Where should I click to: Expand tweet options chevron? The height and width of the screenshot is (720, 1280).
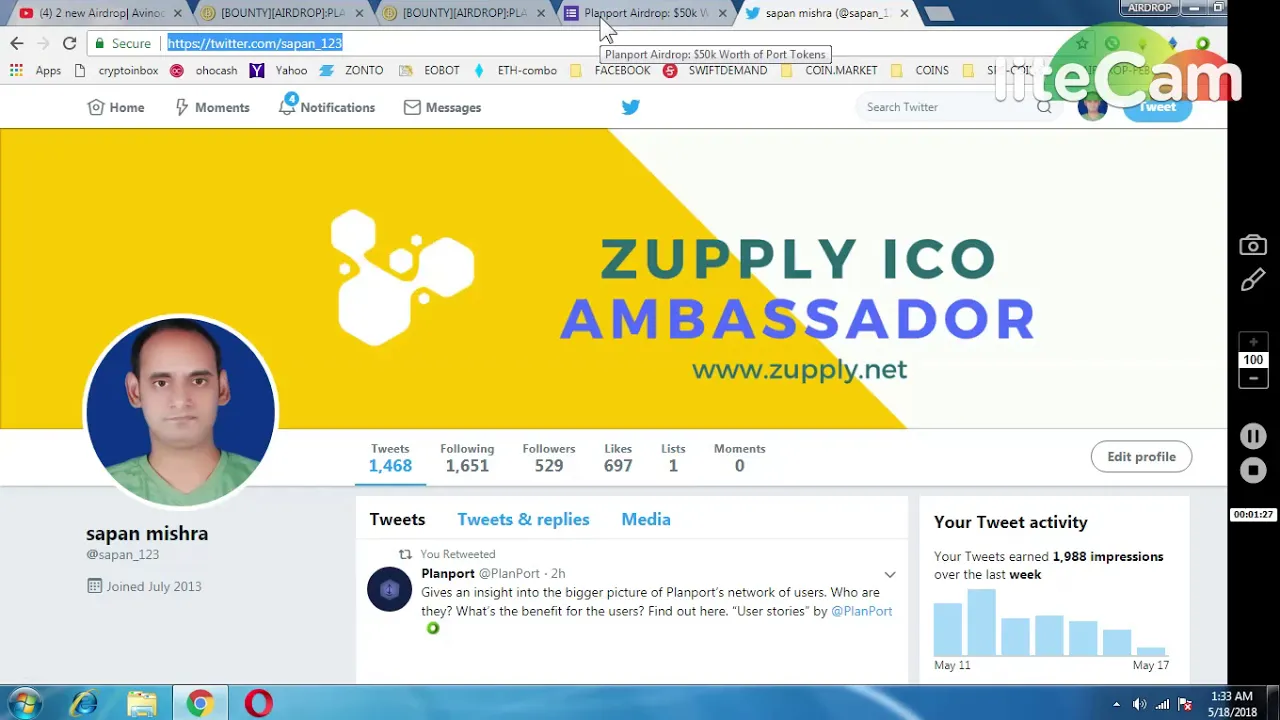(x=890, y=575)
